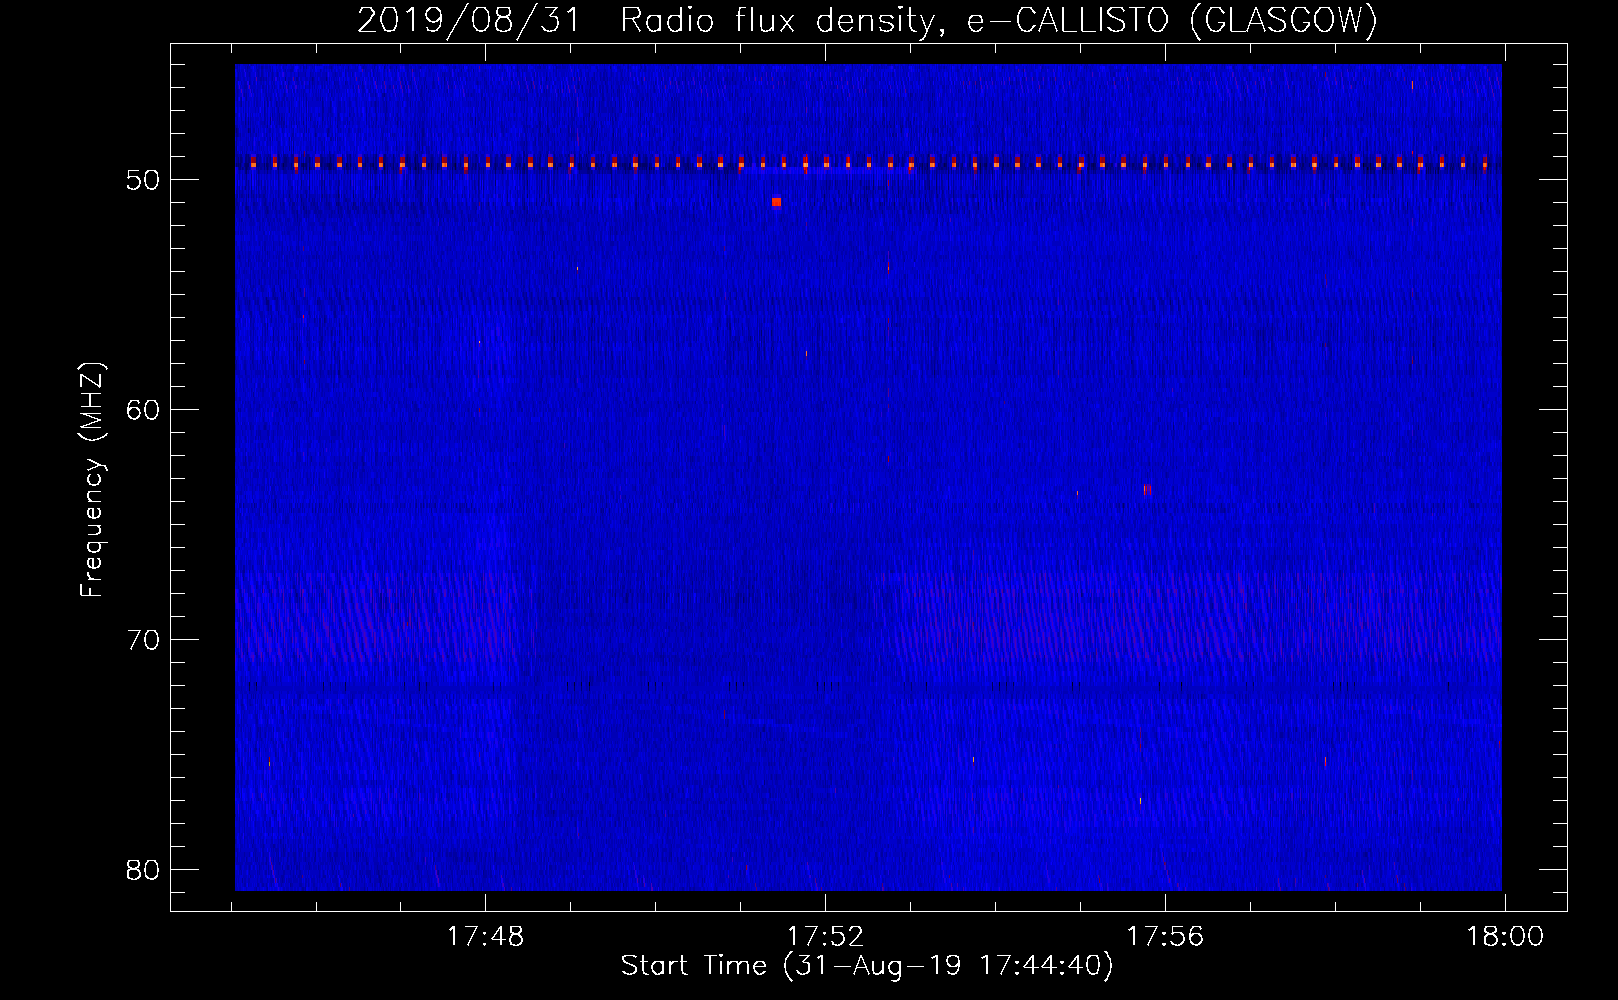The height and width of the screenshot is (1000, 1618).
Task: Click the 17:56 time tick label
Action: [x=1165, y=936]
